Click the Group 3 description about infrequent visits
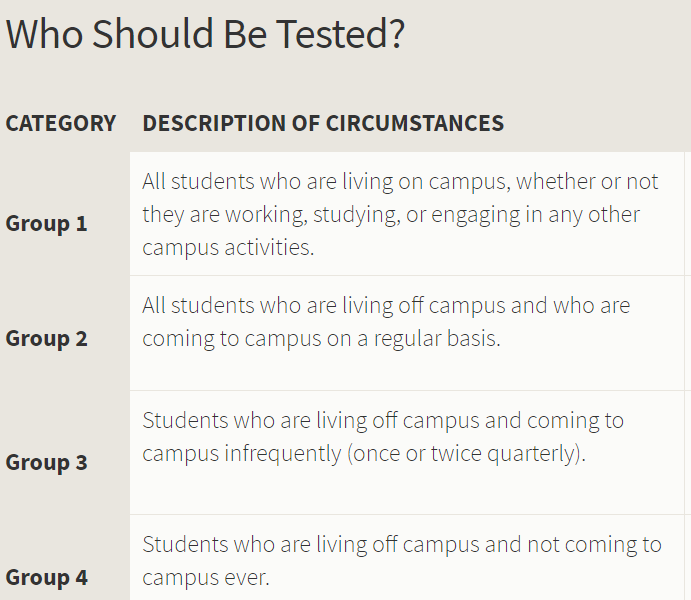Viewport: 691px width, 600px height. [x=382, y=436]
